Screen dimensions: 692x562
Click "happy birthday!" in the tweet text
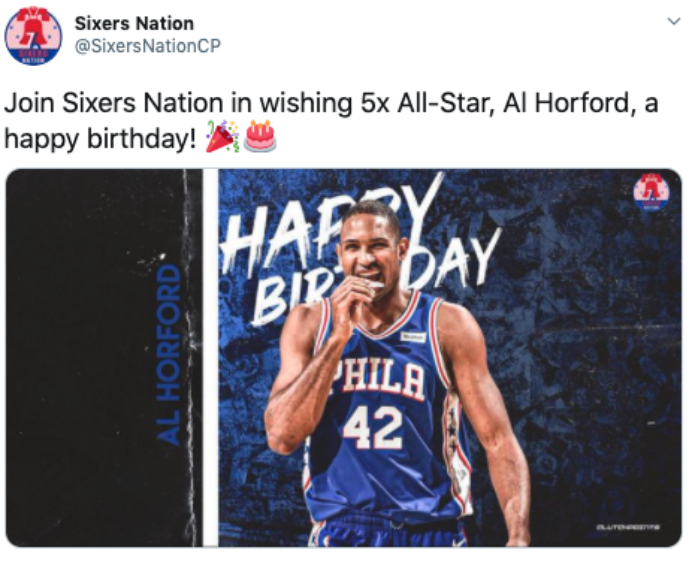(101, 138)
